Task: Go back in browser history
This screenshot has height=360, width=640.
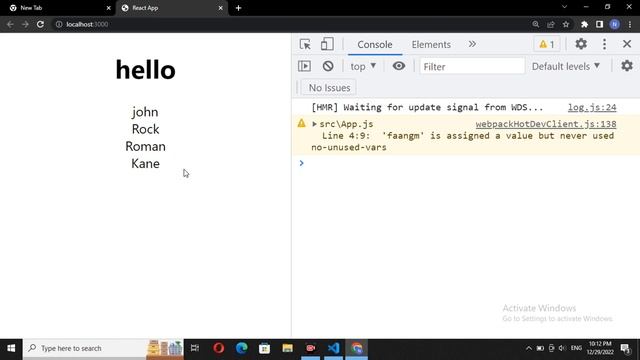Action: 10,24
